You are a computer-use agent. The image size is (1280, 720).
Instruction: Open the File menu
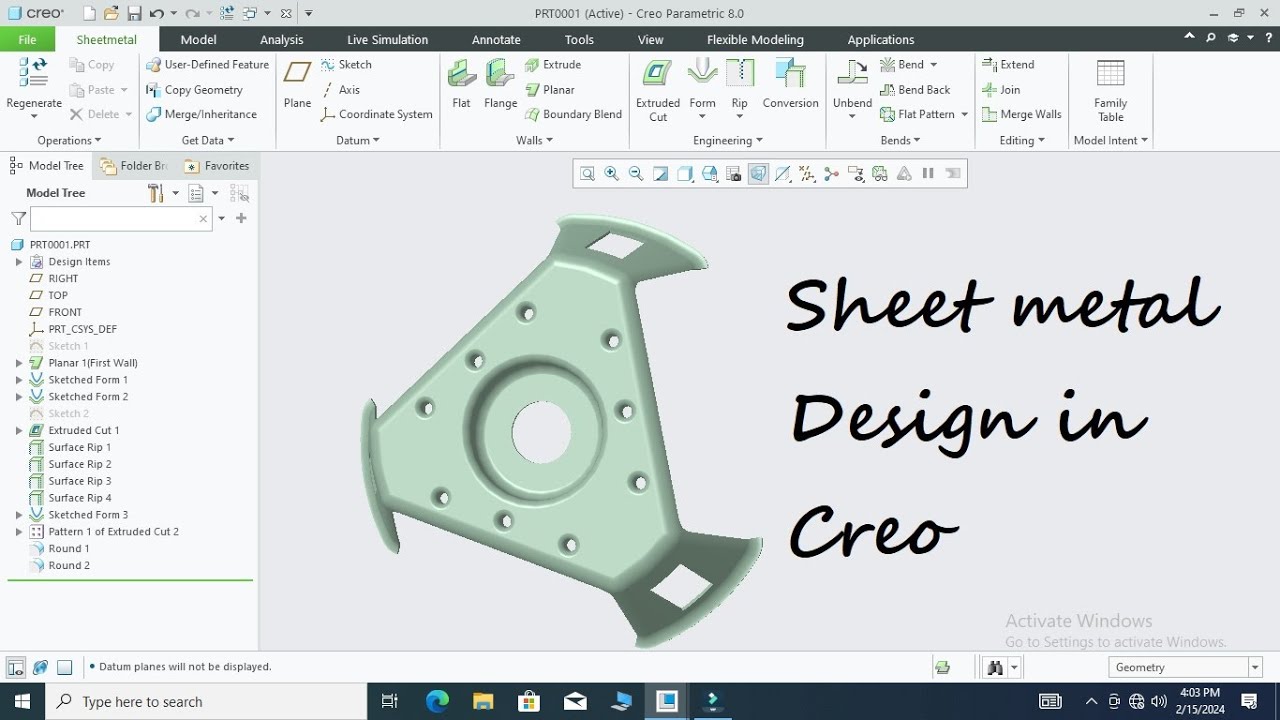click(x=27, y=40)
